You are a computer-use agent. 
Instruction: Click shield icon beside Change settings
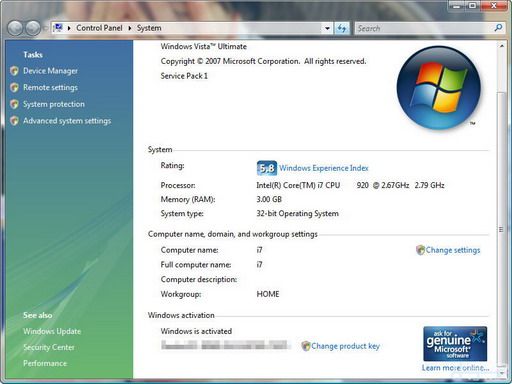pos(420,250)
